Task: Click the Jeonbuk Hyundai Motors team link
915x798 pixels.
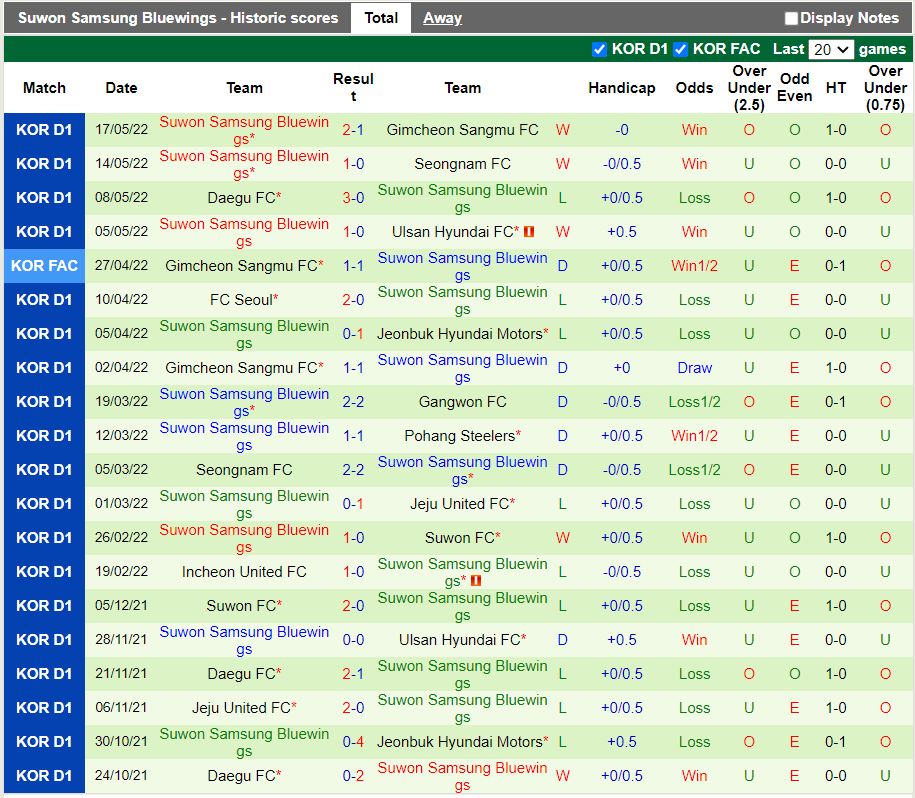Action: coord(462,333)
